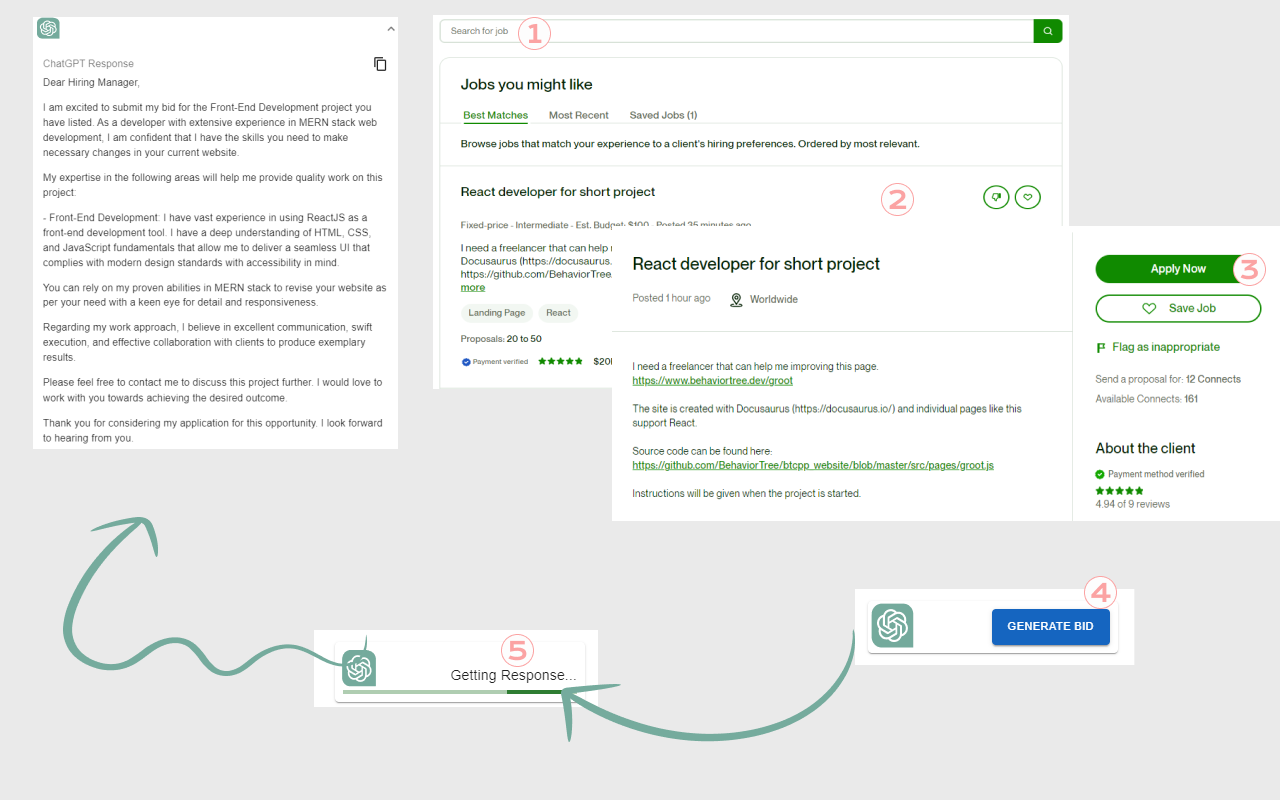The width and height of the screenshot is (1280, 800).
Task: Expand job description with more link
Action: click(473, 287)
